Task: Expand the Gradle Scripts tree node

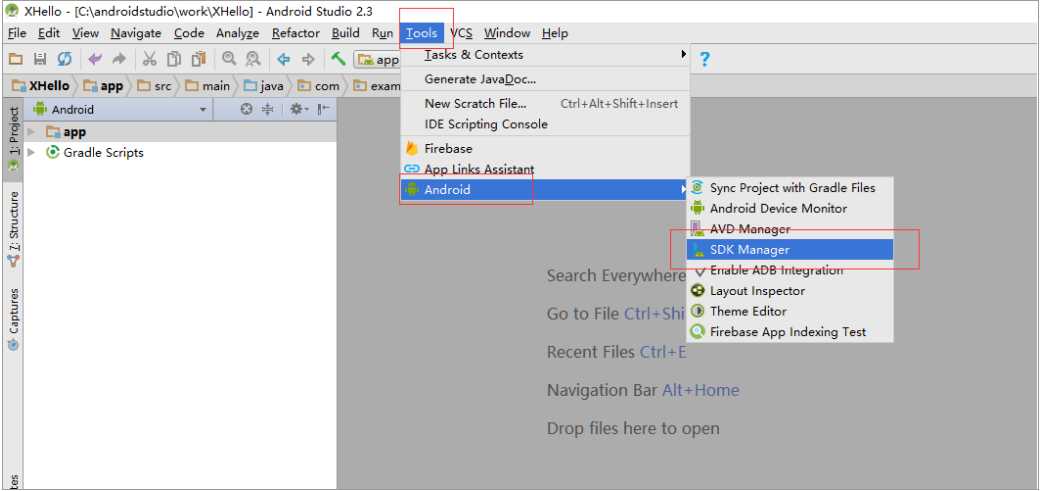Action: click(31, 153)
